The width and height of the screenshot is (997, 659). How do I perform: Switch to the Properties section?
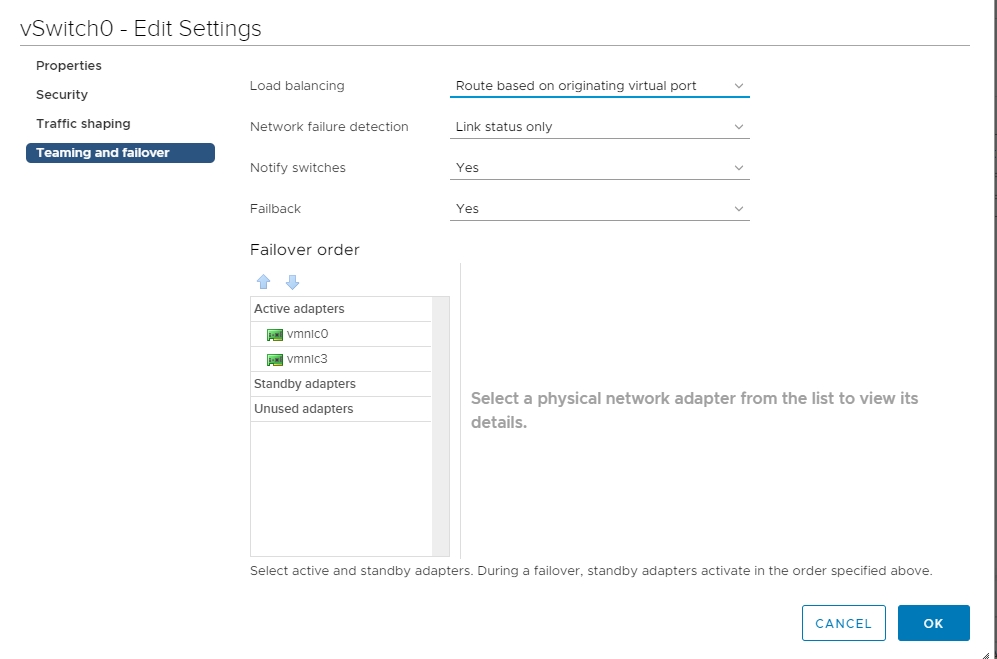click(x=69, y=66)
